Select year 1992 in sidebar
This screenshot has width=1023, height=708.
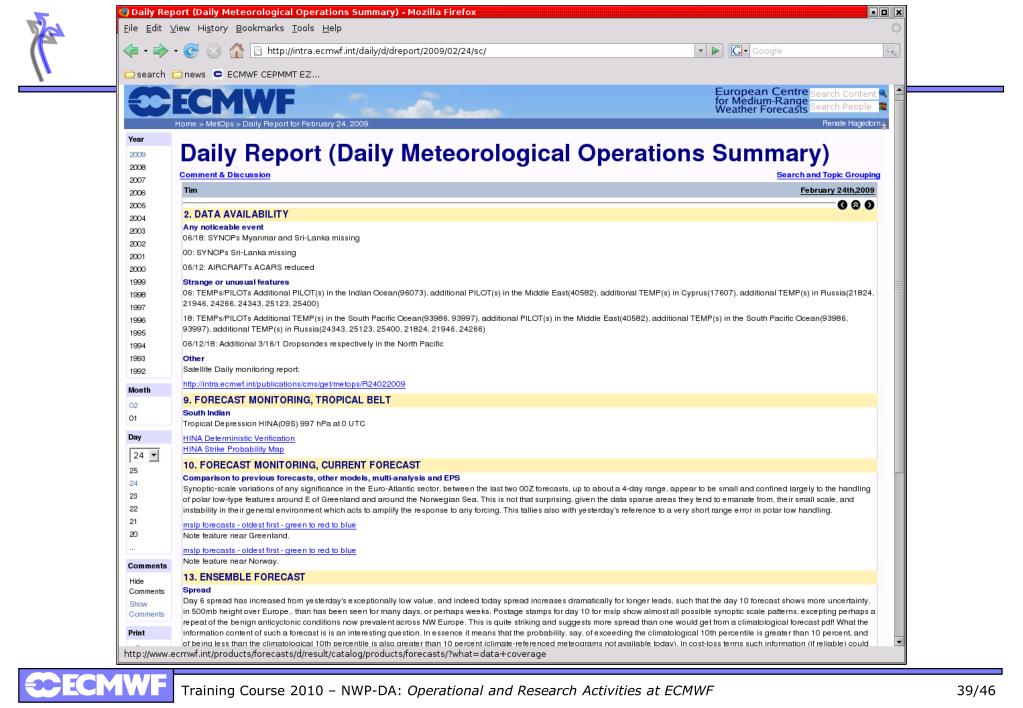click(x=137, y=371)
